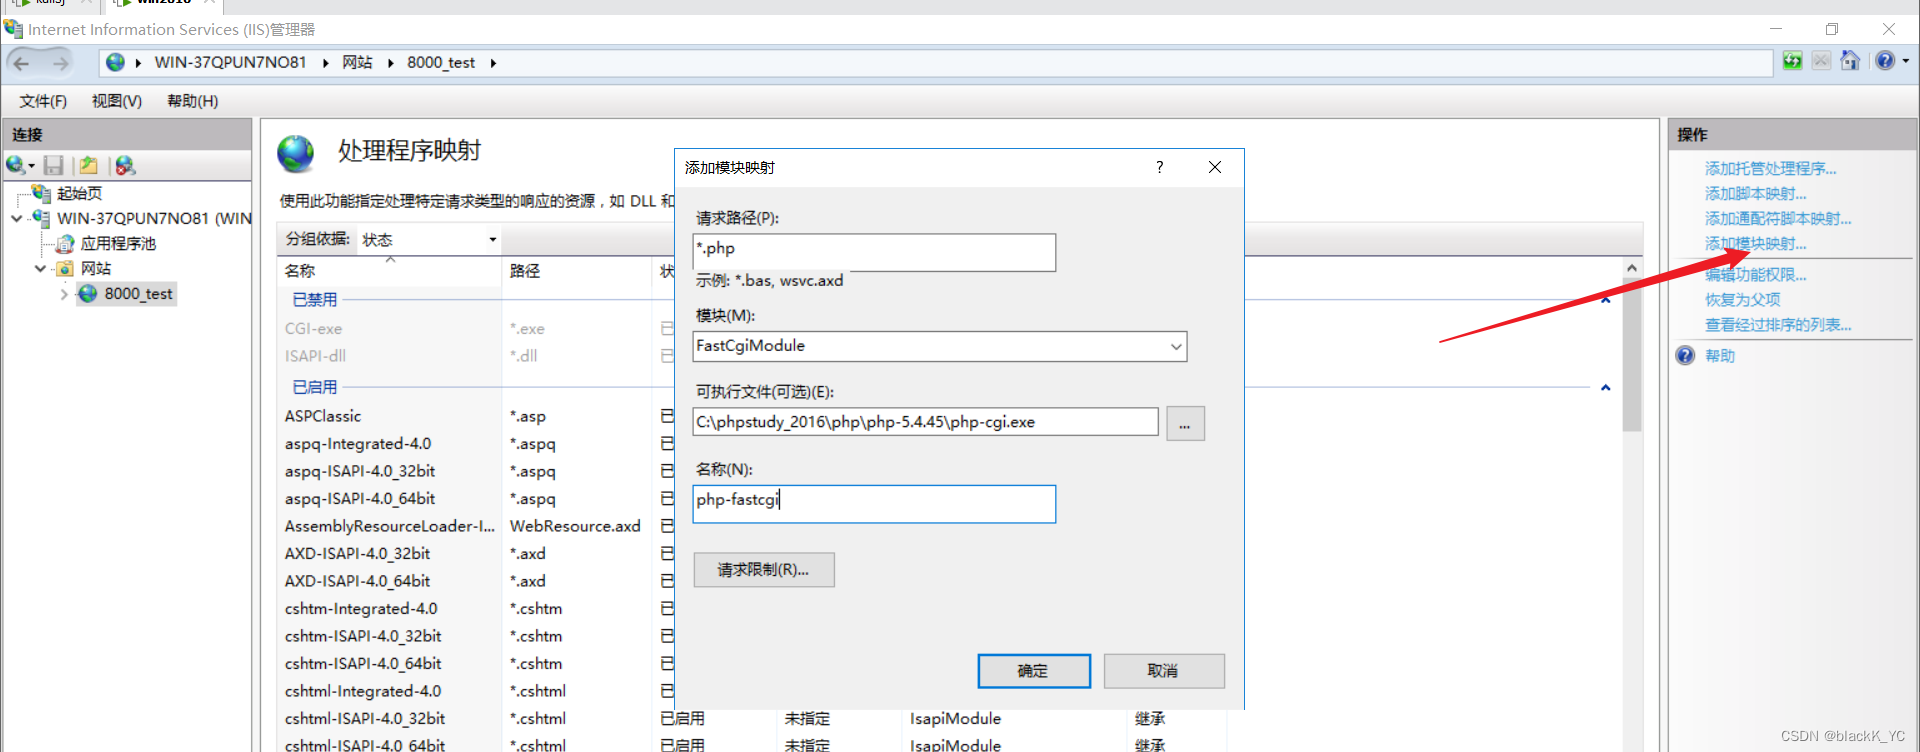Collapse the 已禁用 group
This screenshot has height=752, width=1920.
(x=1605, y=300)
